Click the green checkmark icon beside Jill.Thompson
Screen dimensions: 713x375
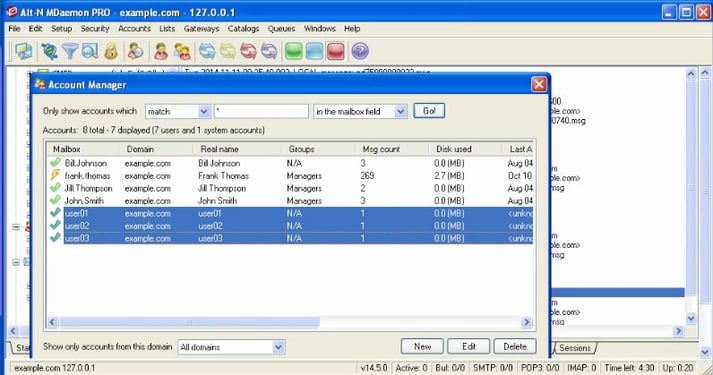55,187
